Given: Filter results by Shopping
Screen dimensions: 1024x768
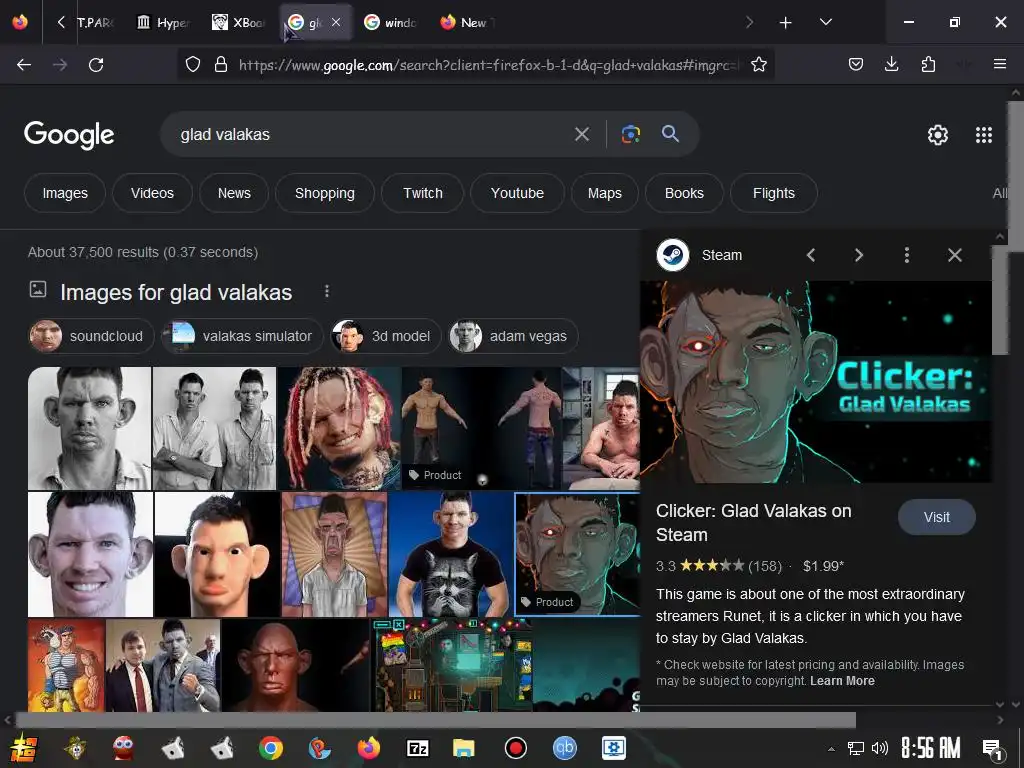Looking at the screenshot, I should 325,193.
